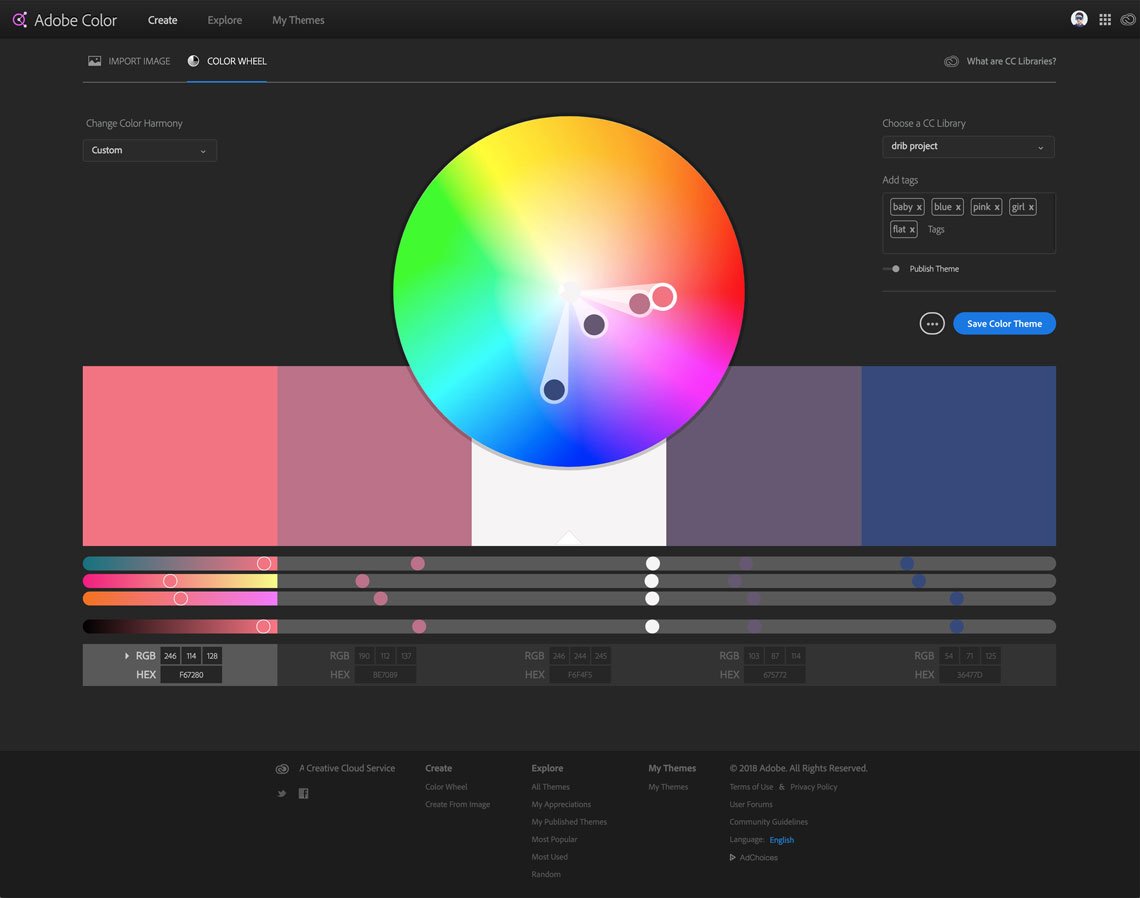
Task: Click the Save Color Theme button
Action: coord(1004,324)
